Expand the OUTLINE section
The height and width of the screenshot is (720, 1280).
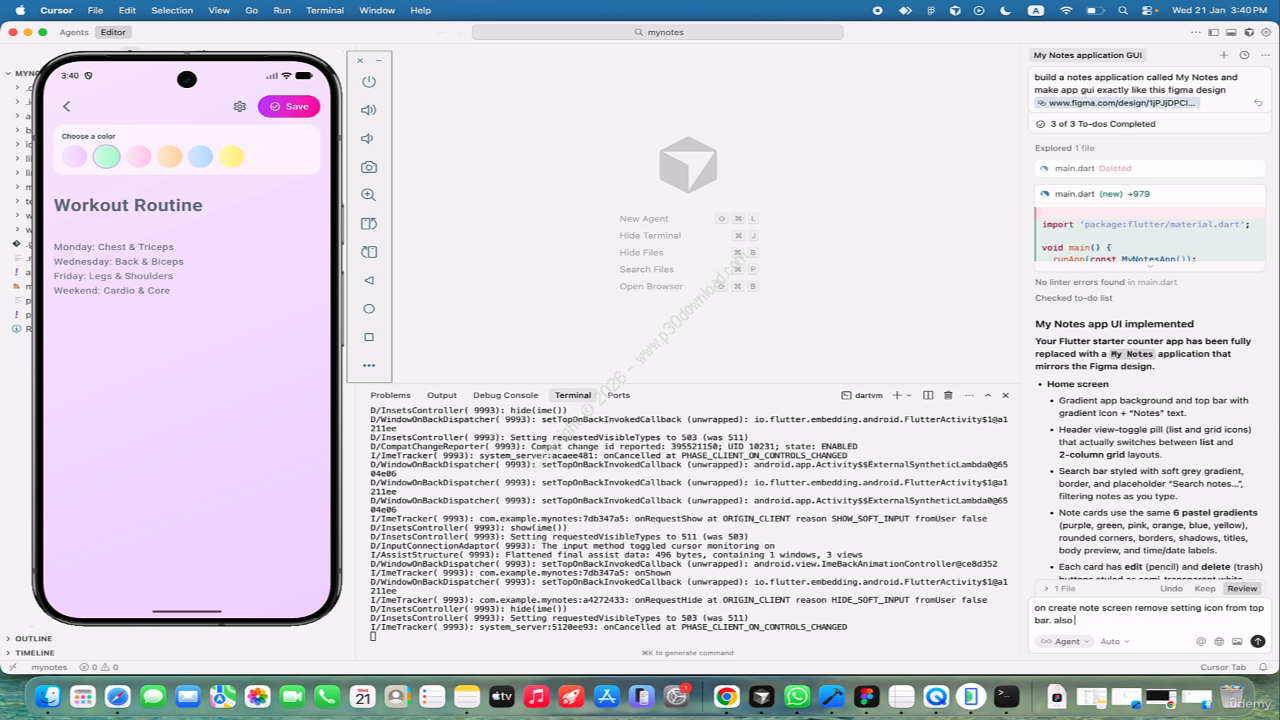pos(34,638)
